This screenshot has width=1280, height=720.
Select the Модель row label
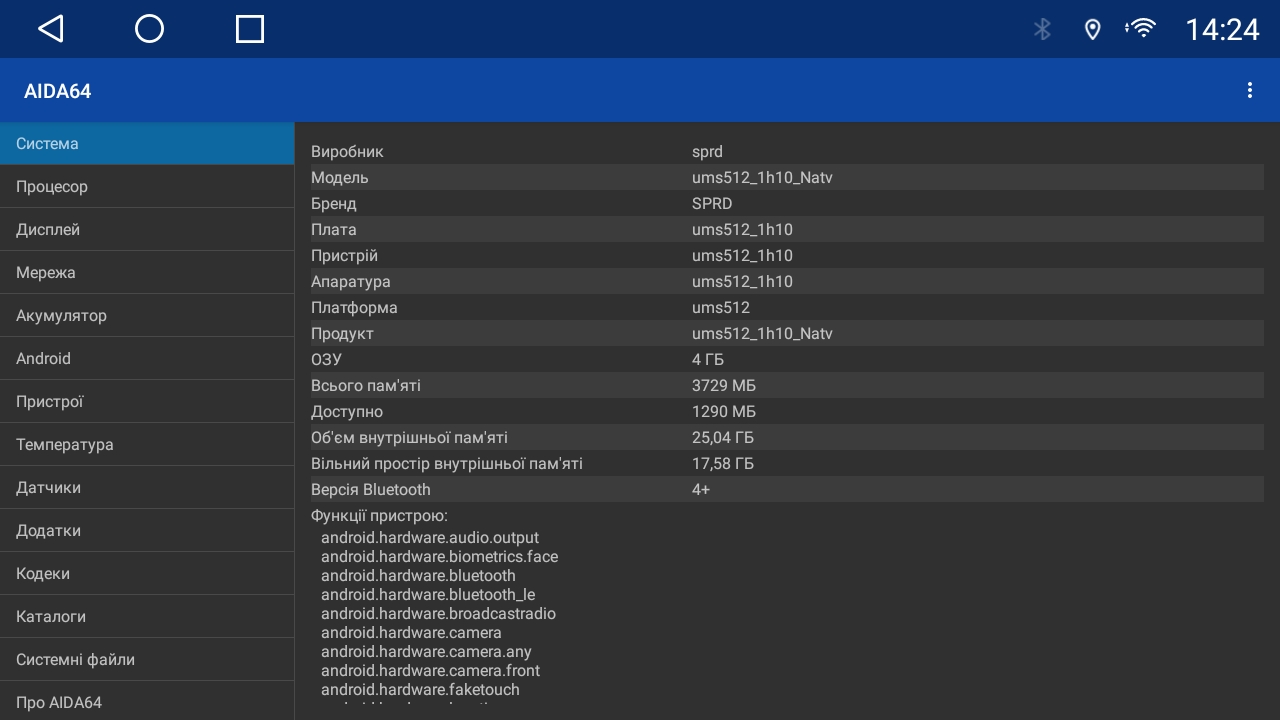[339, 178]
